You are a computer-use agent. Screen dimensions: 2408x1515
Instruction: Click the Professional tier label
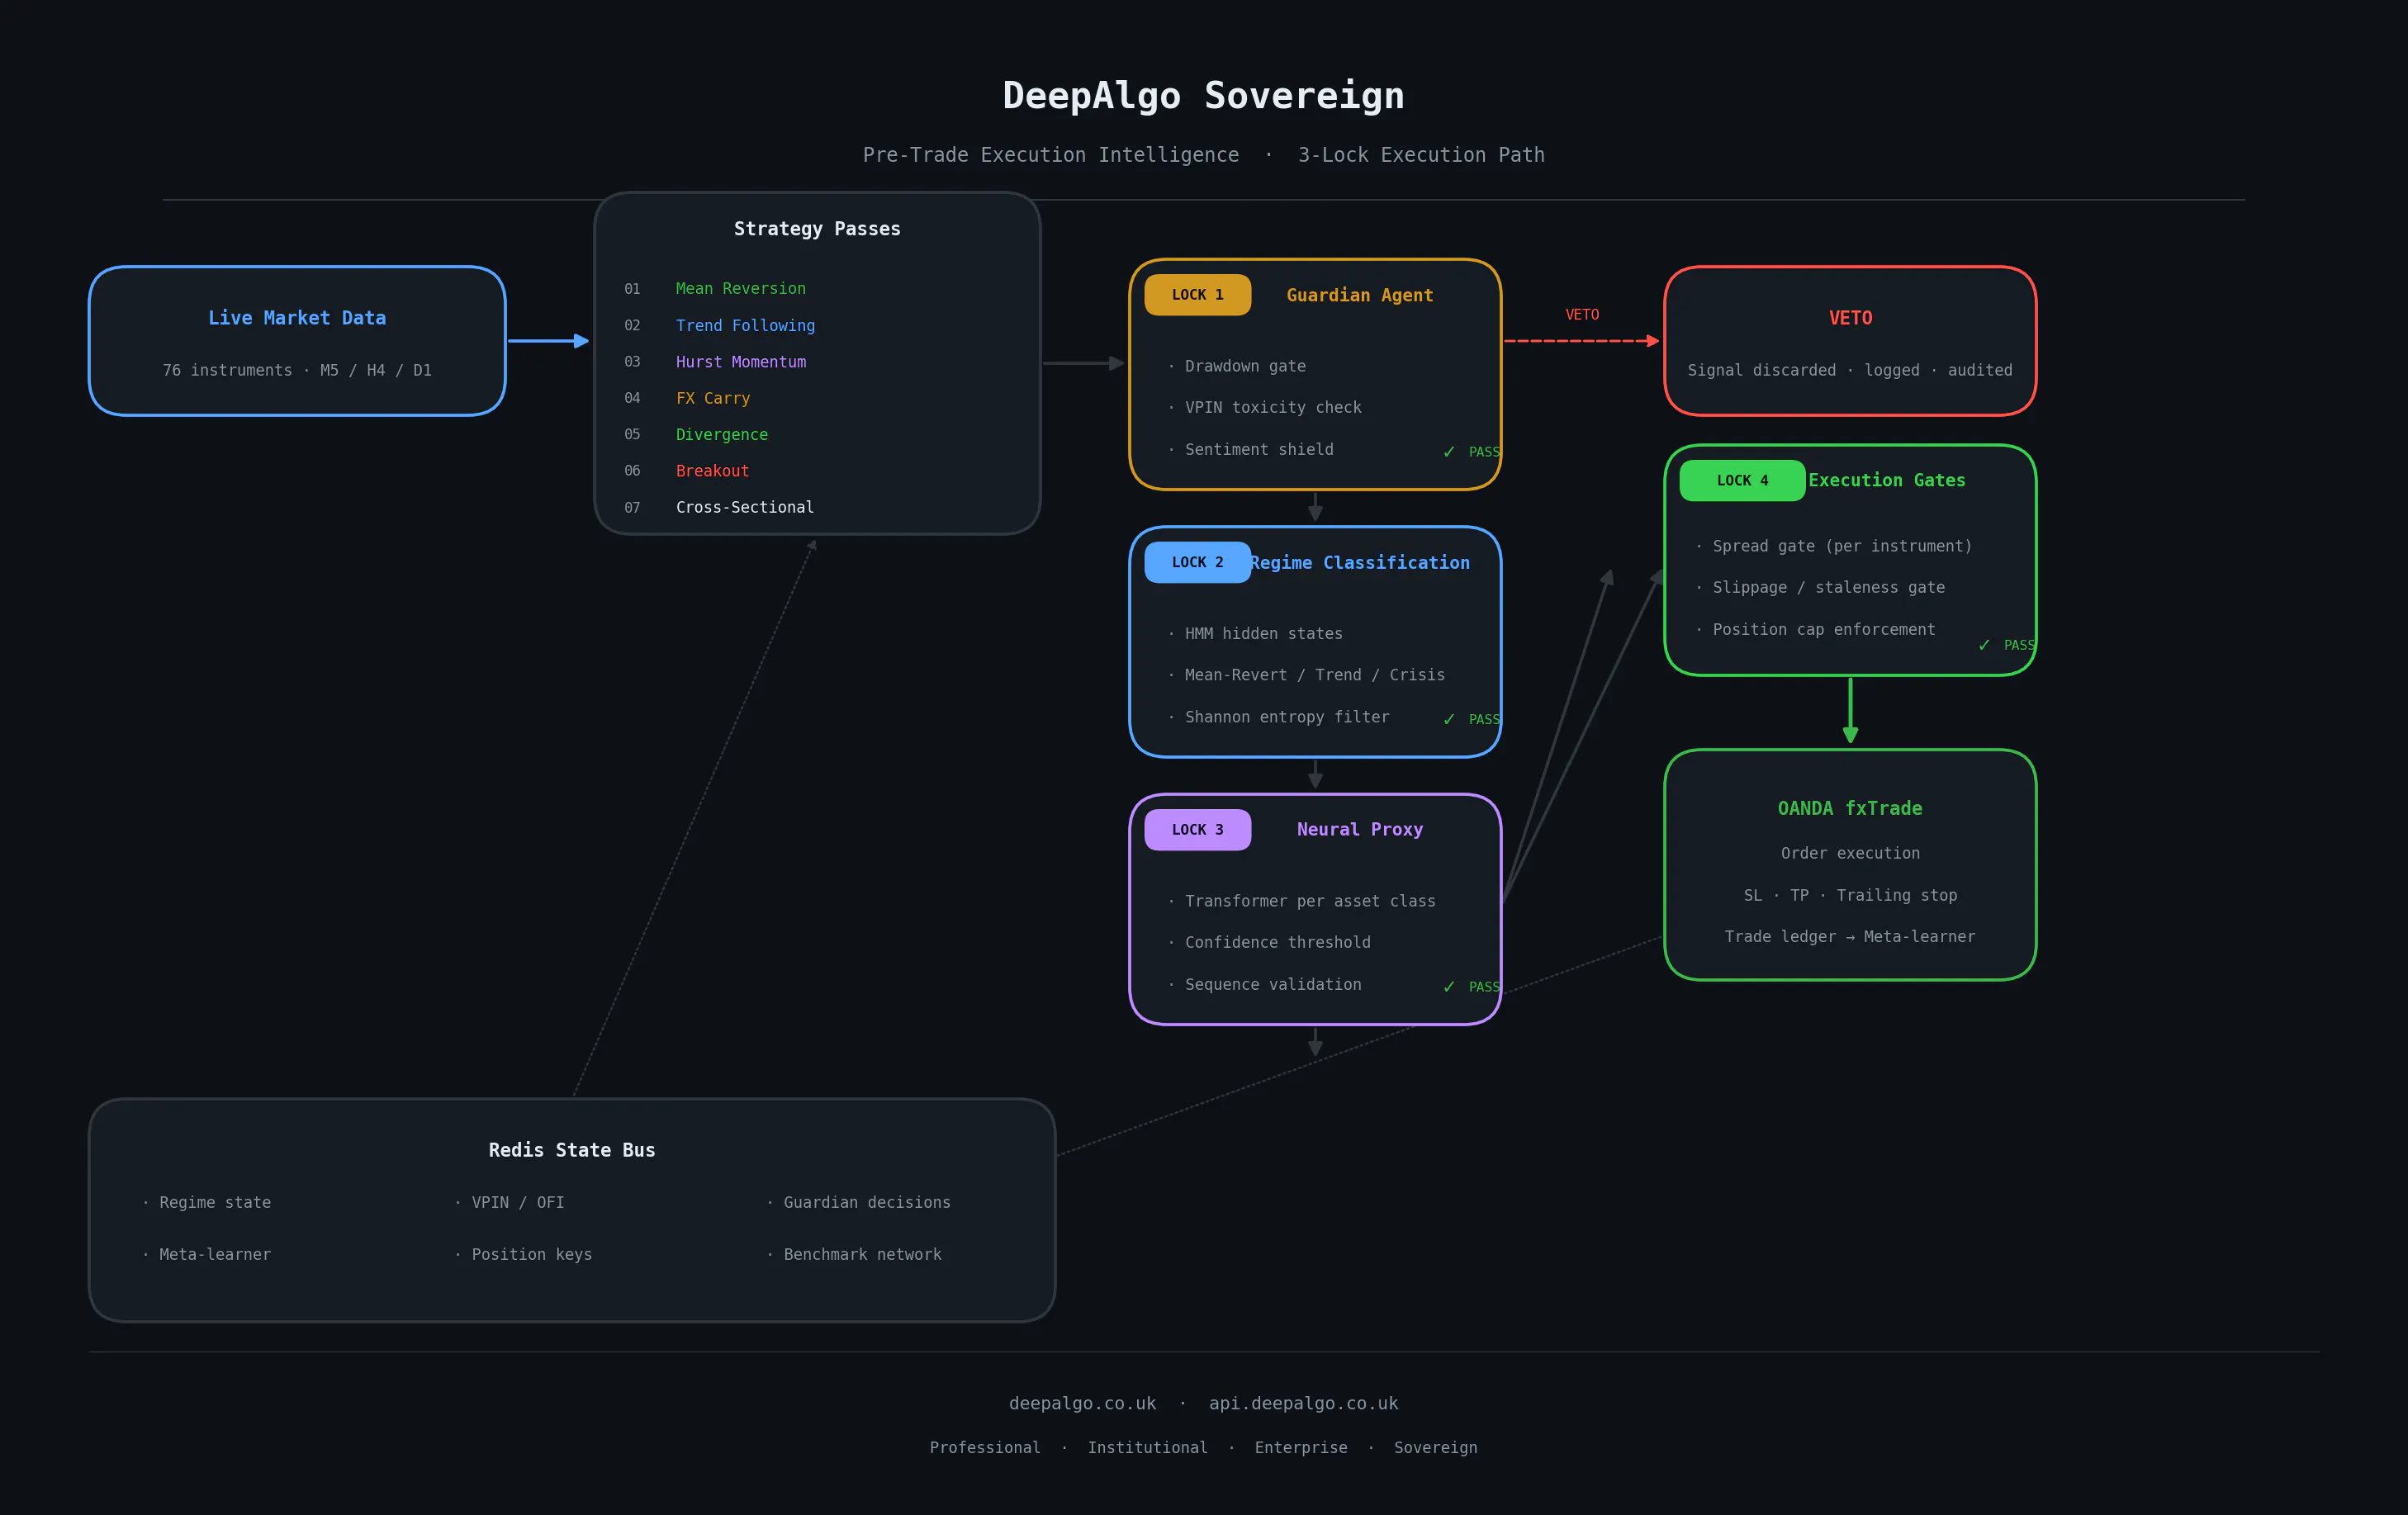click(x=985, y=1448)
